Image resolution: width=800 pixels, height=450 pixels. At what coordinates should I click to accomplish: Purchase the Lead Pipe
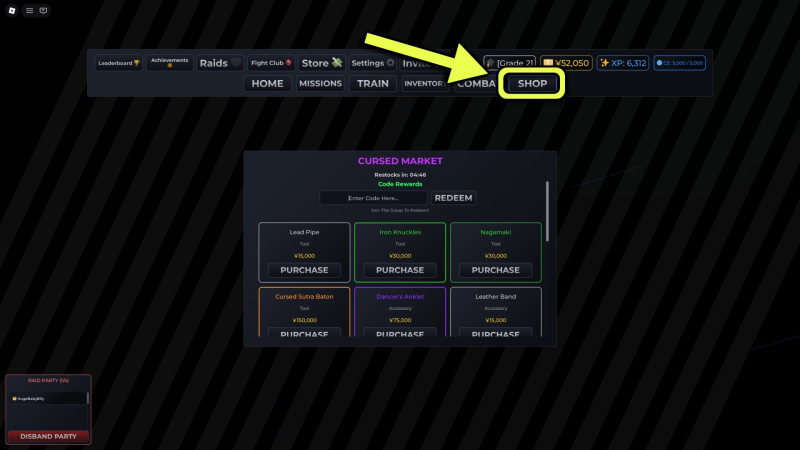[304, 270]
